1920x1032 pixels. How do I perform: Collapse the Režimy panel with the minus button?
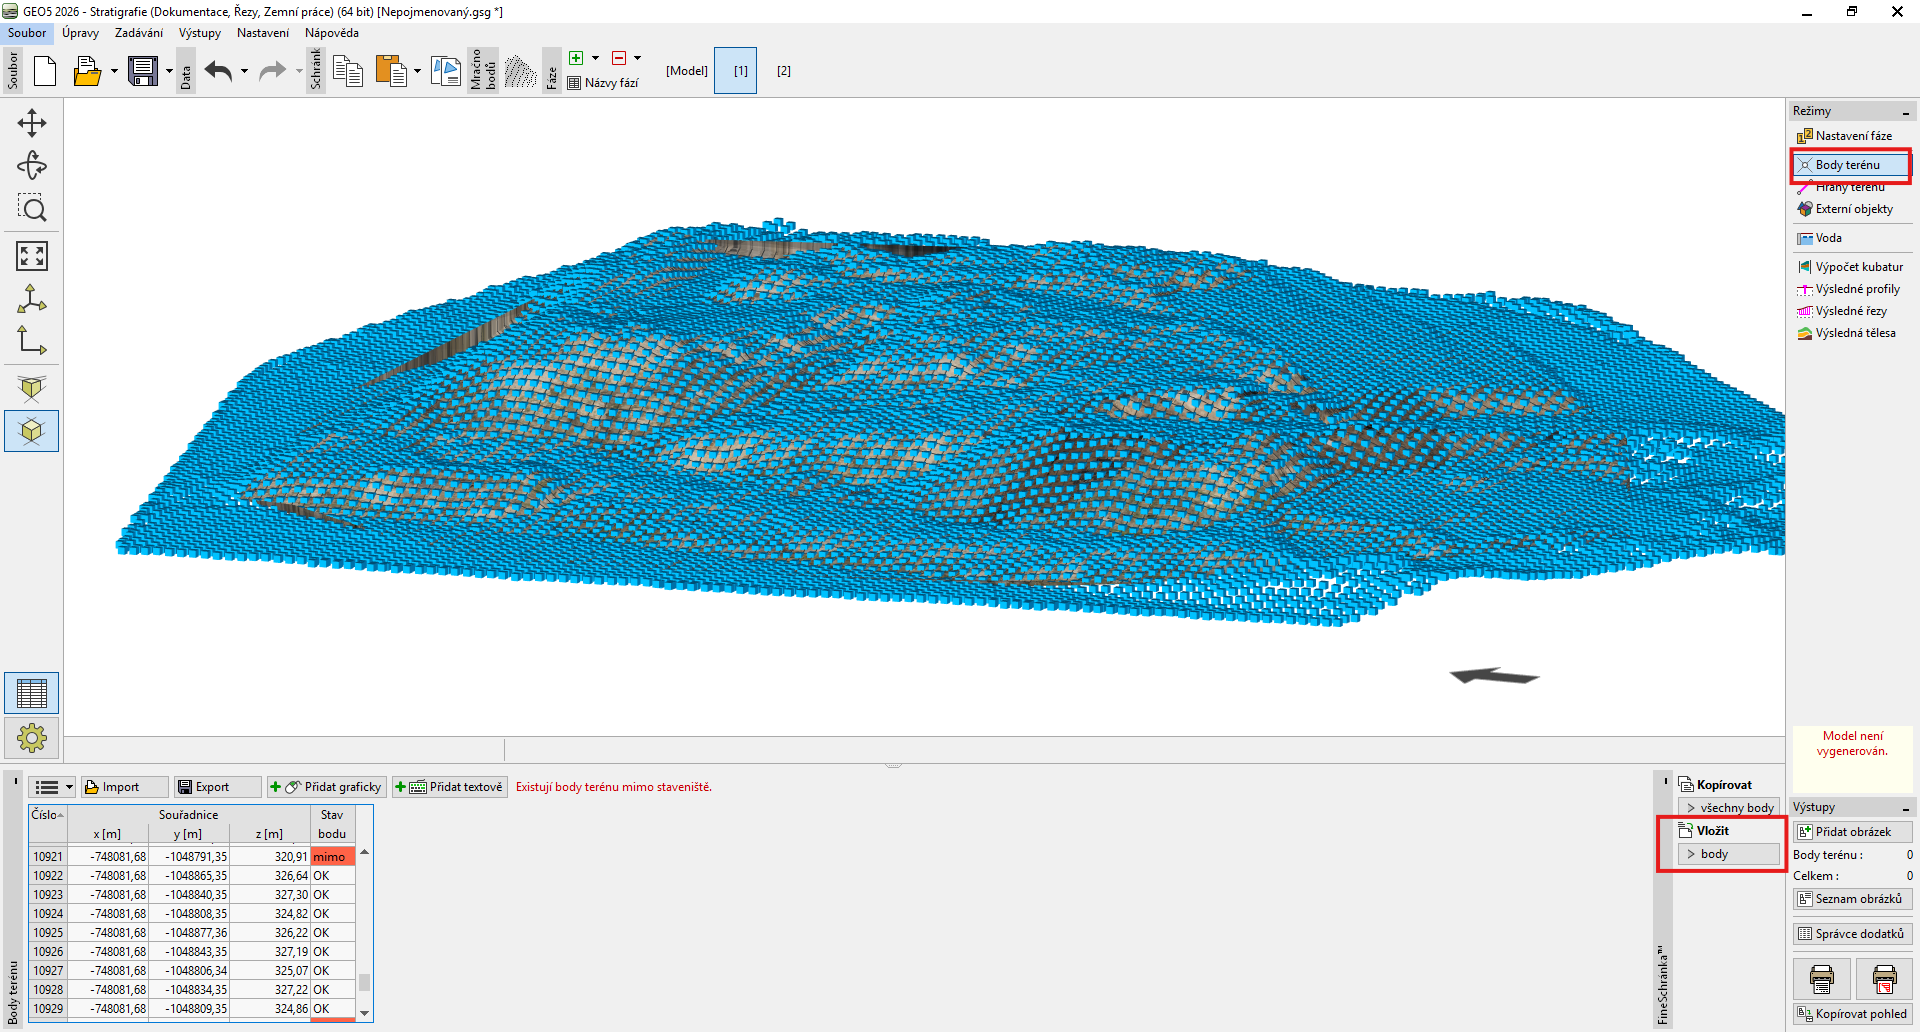pyautogui.click(x=1905, y=112)
